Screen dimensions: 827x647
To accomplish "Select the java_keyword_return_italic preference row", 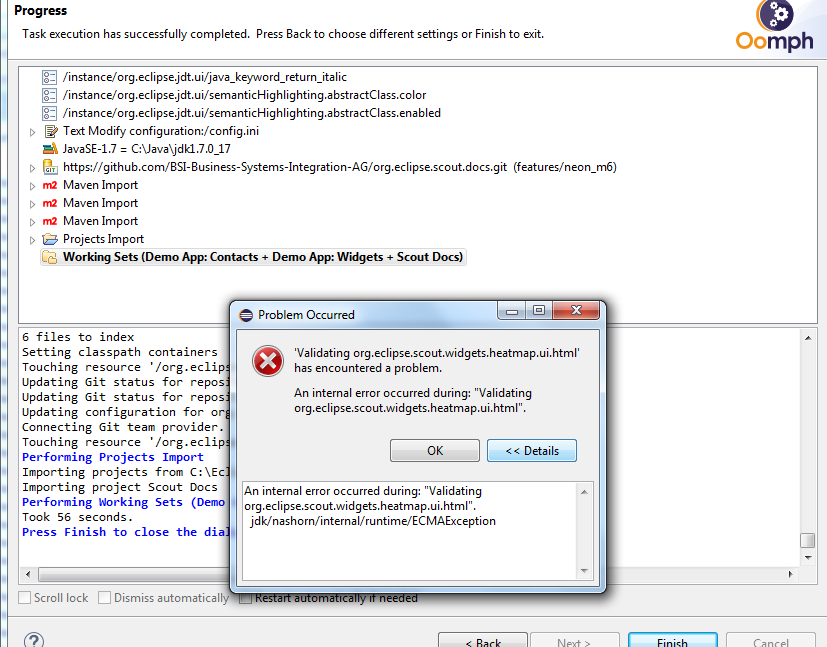I will [205, 78].
